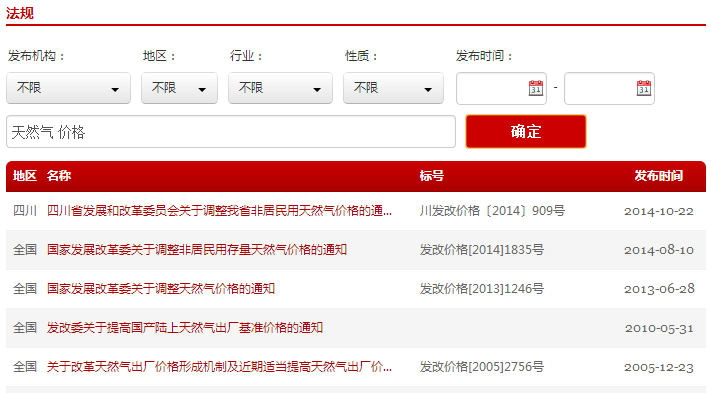Click the red 确定 button
Image resolution: width=711 pixels, height=393 pixels.
(526, 131)
